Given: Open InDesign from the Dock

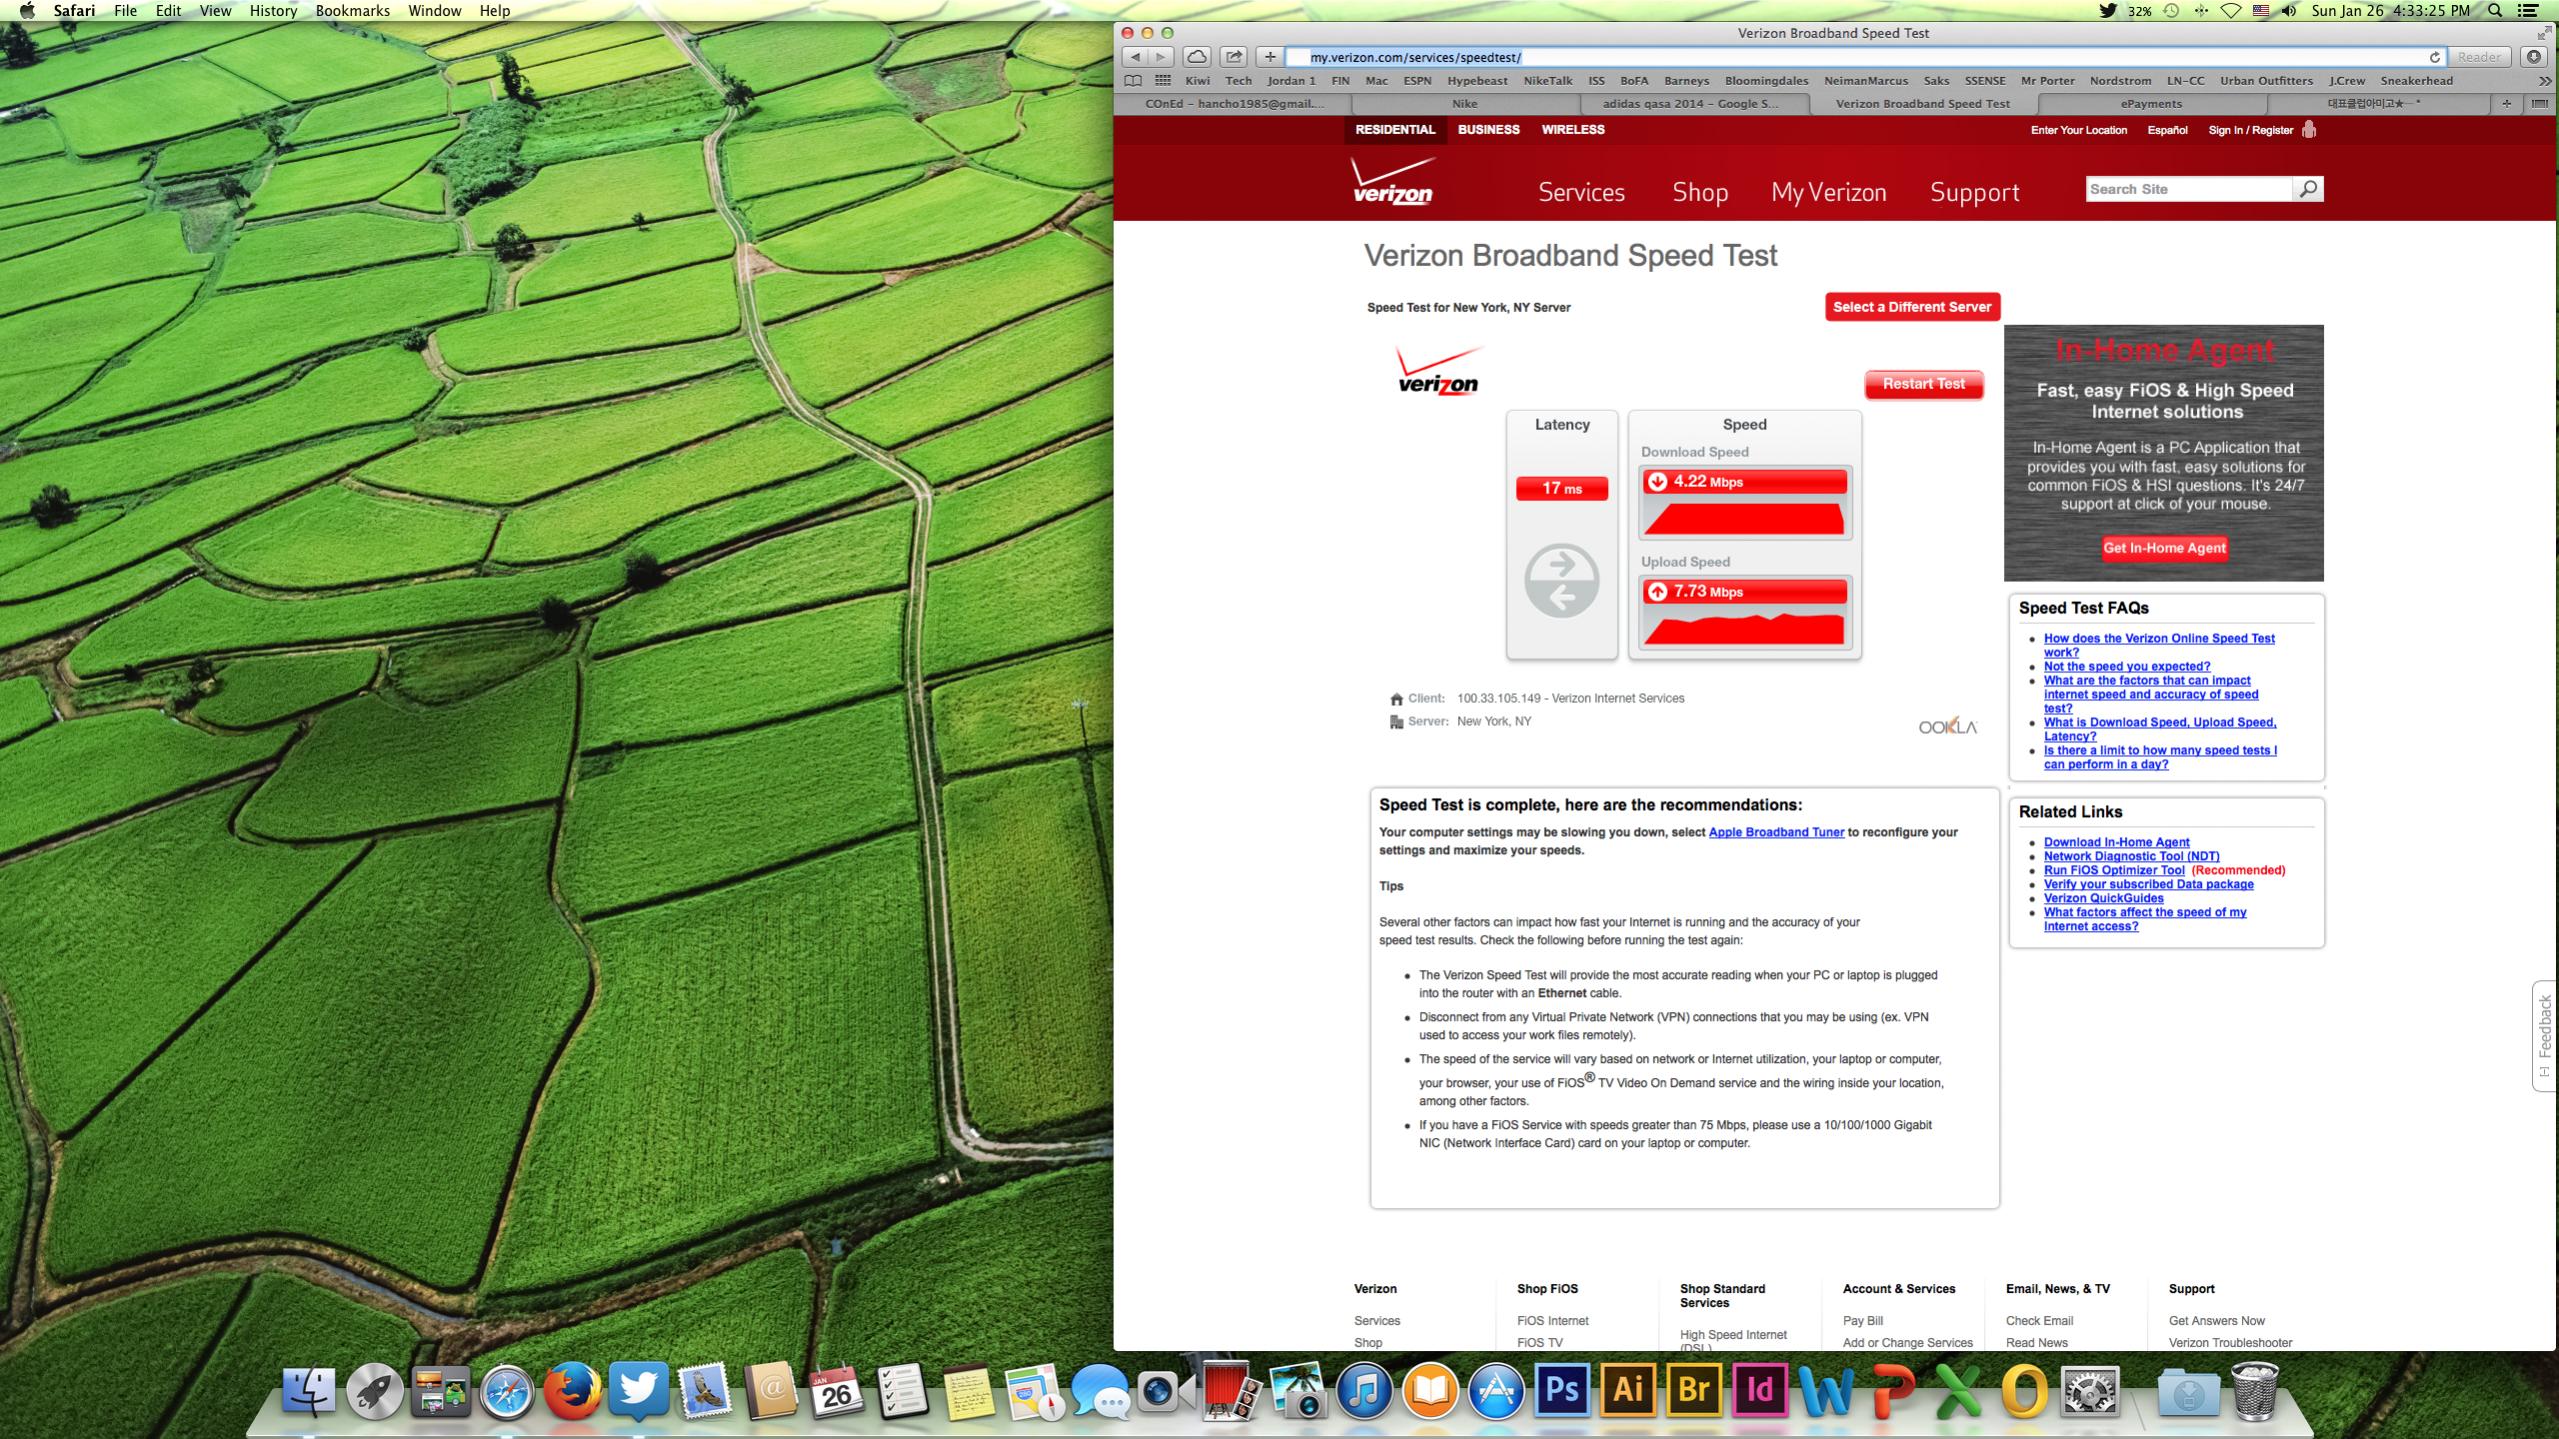Looking at the screenshot, I should point(1760,1391).
